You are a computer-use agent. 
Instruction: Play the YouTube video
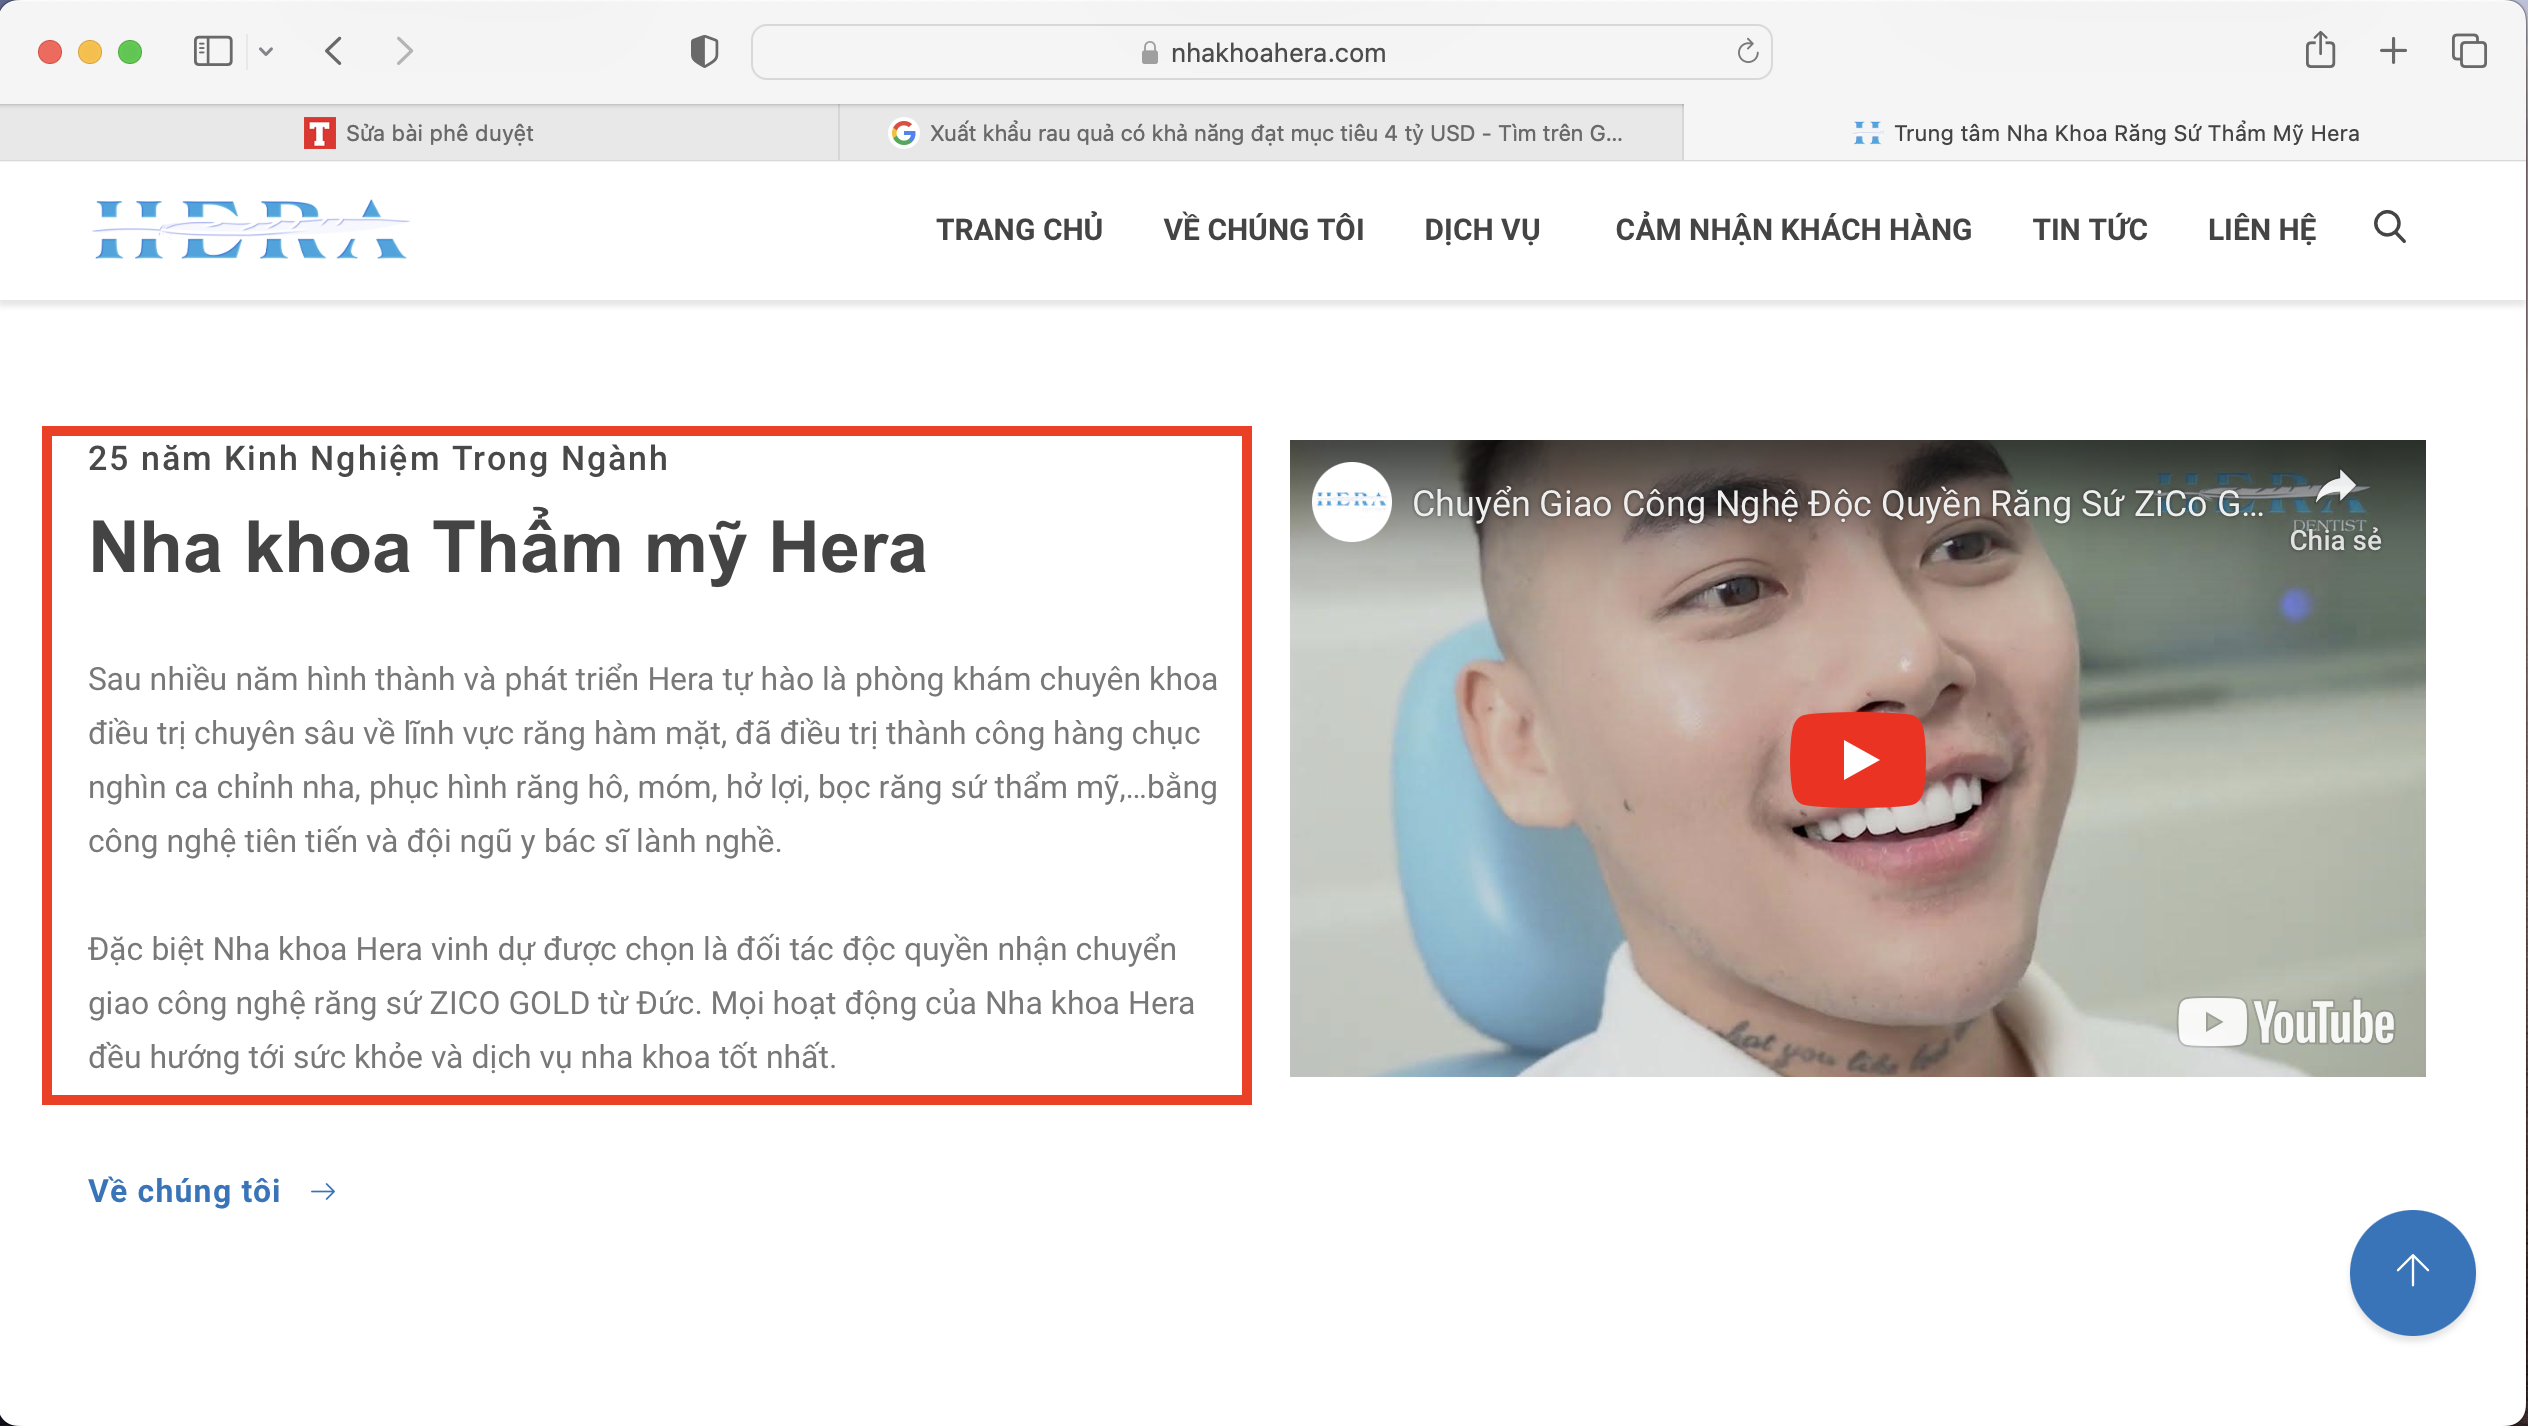[x=1857, y=760]
